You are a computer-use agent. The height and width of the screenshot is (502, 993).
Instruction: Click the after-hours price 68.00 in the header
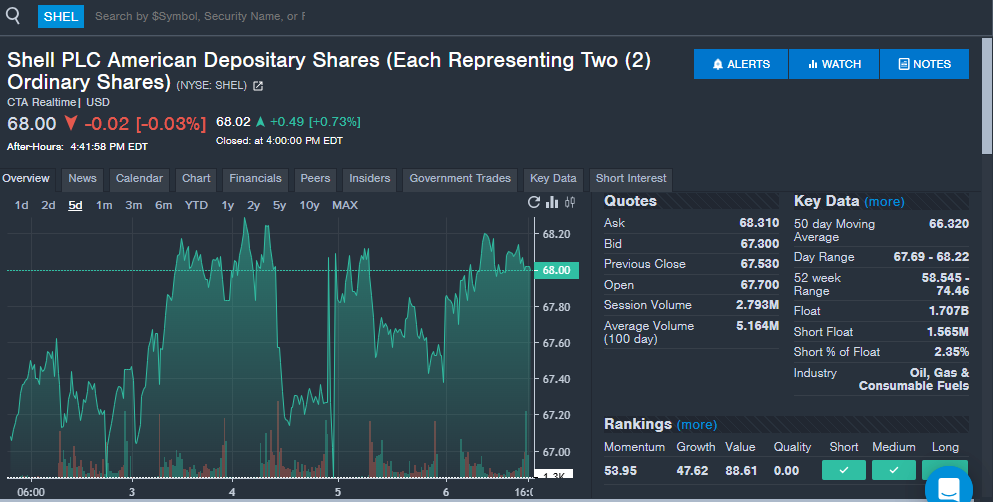(x=32, y=123)
